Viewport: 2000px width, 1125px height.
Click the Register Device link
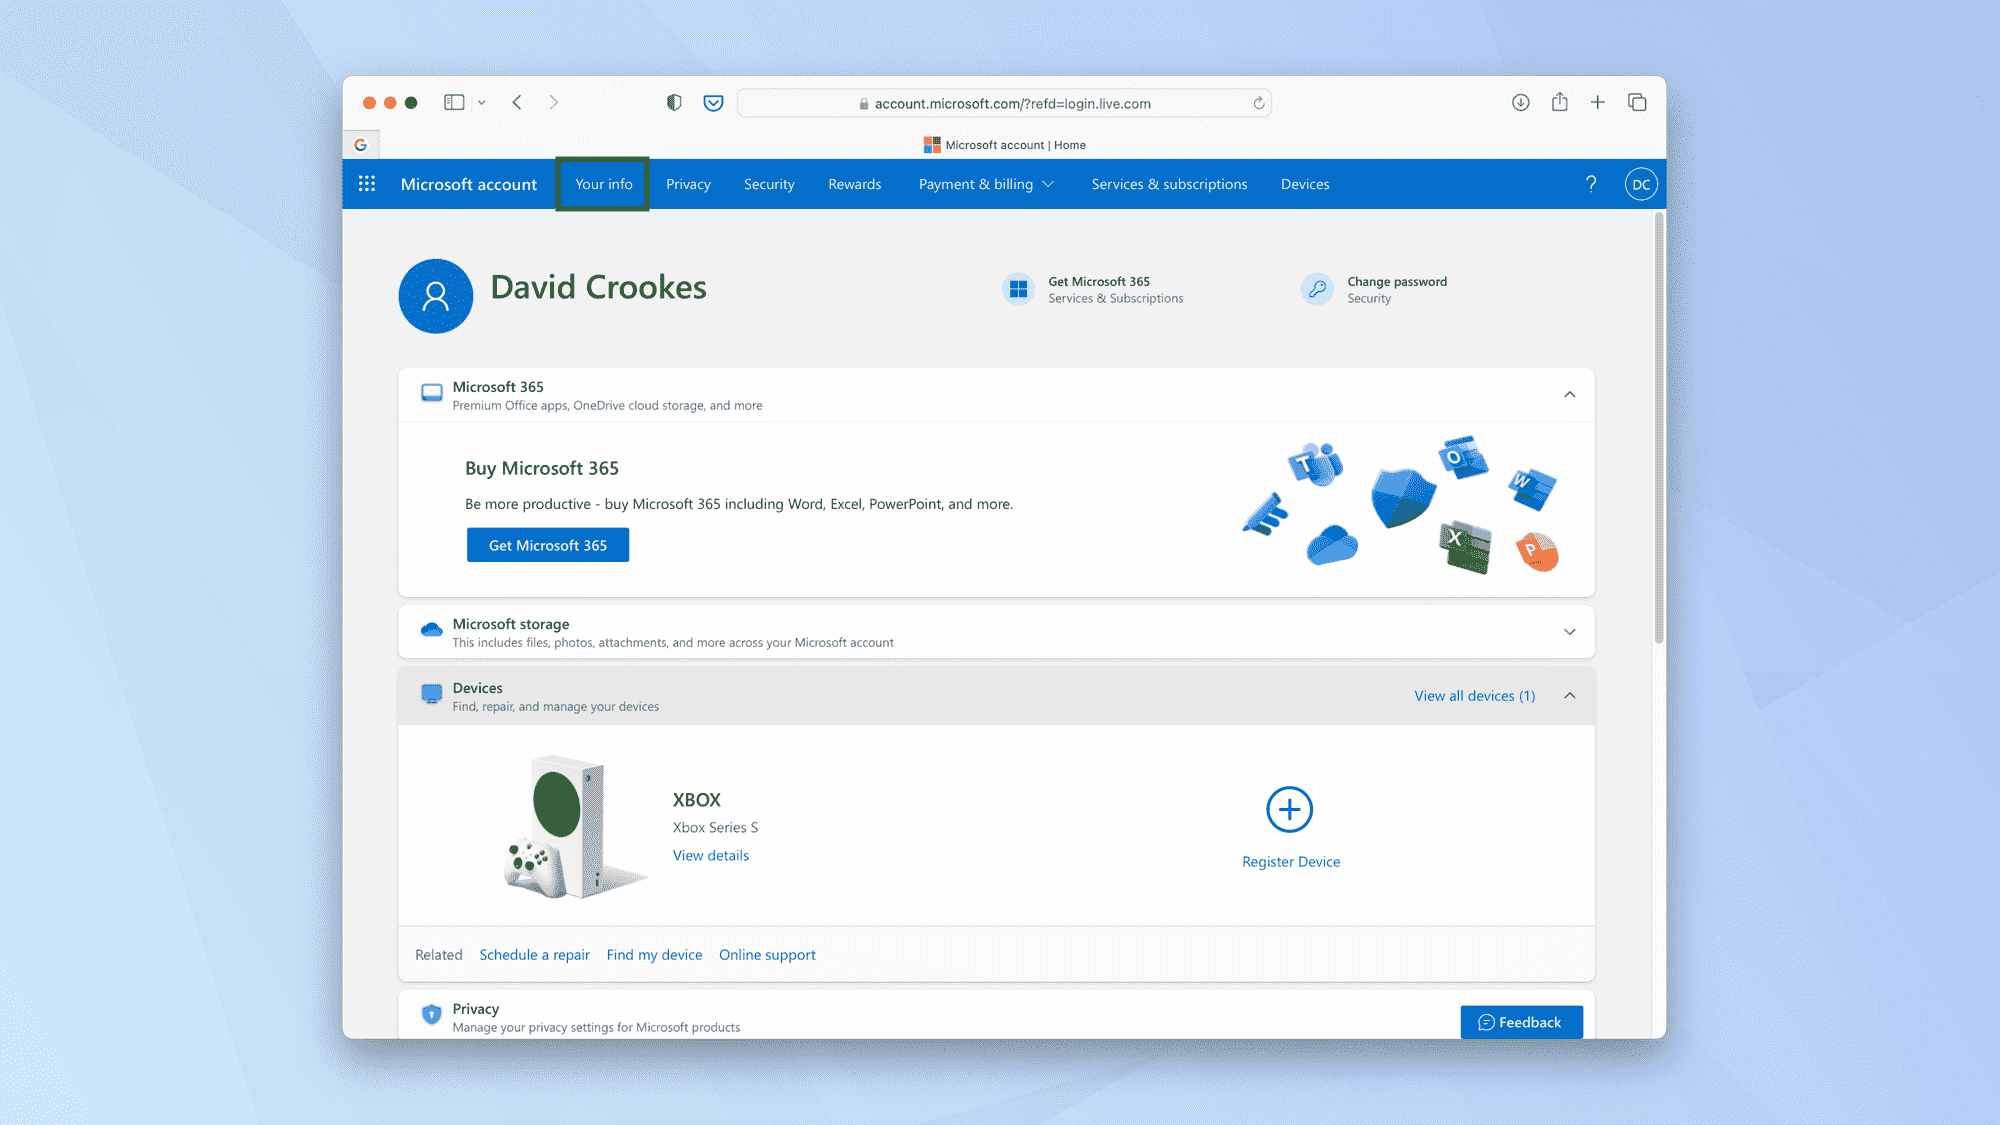point(1291,862)
